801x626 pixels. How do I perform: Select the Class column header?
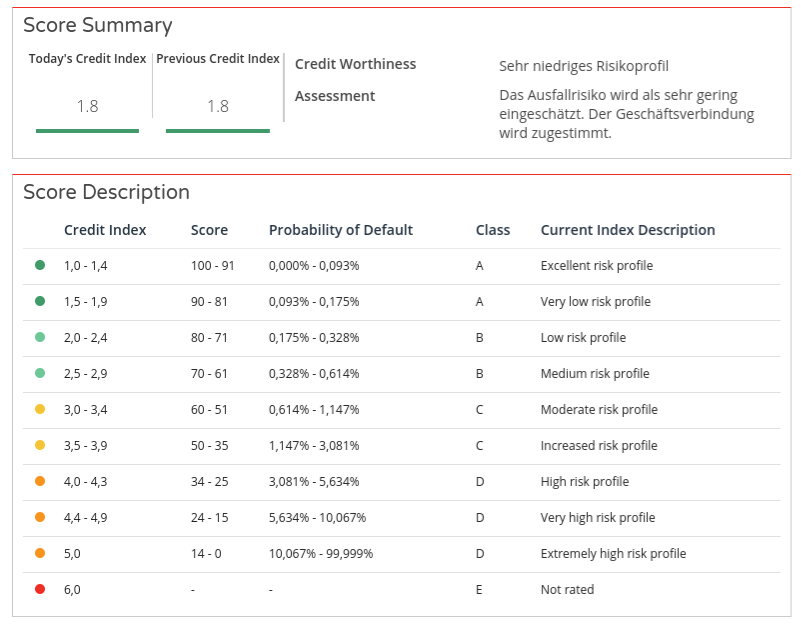492,230
